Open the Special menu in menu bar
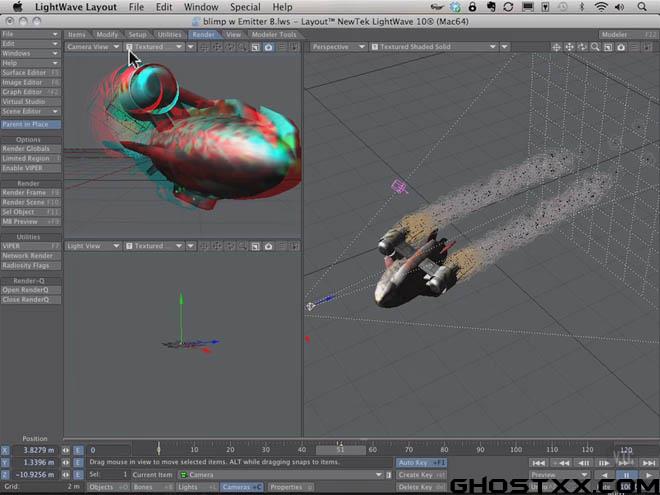Viewport: 660px width, 495px height. pos(245,7)
